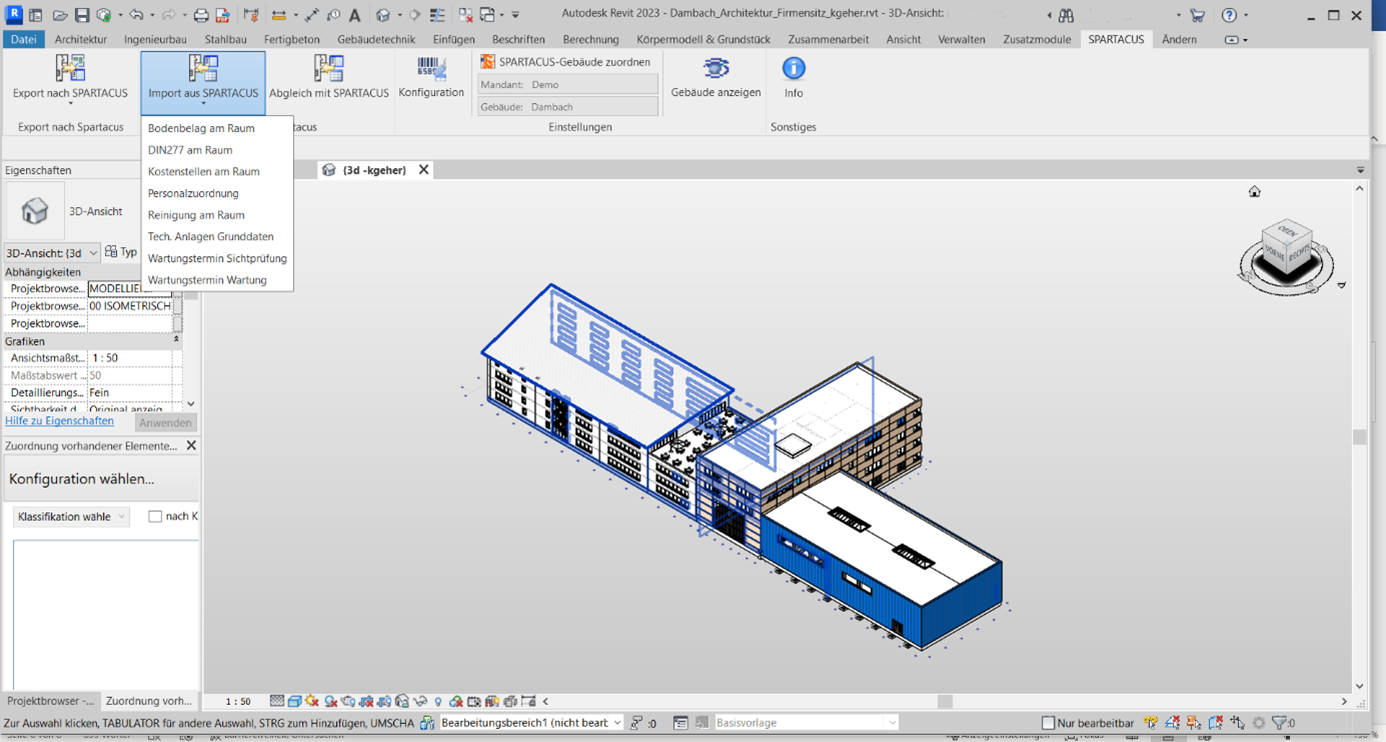The width and height of the screenshot is (1386, 742).
Task: Click the 3D view horizontal scrollbar thumb
Action: click(x=945, y=701)
